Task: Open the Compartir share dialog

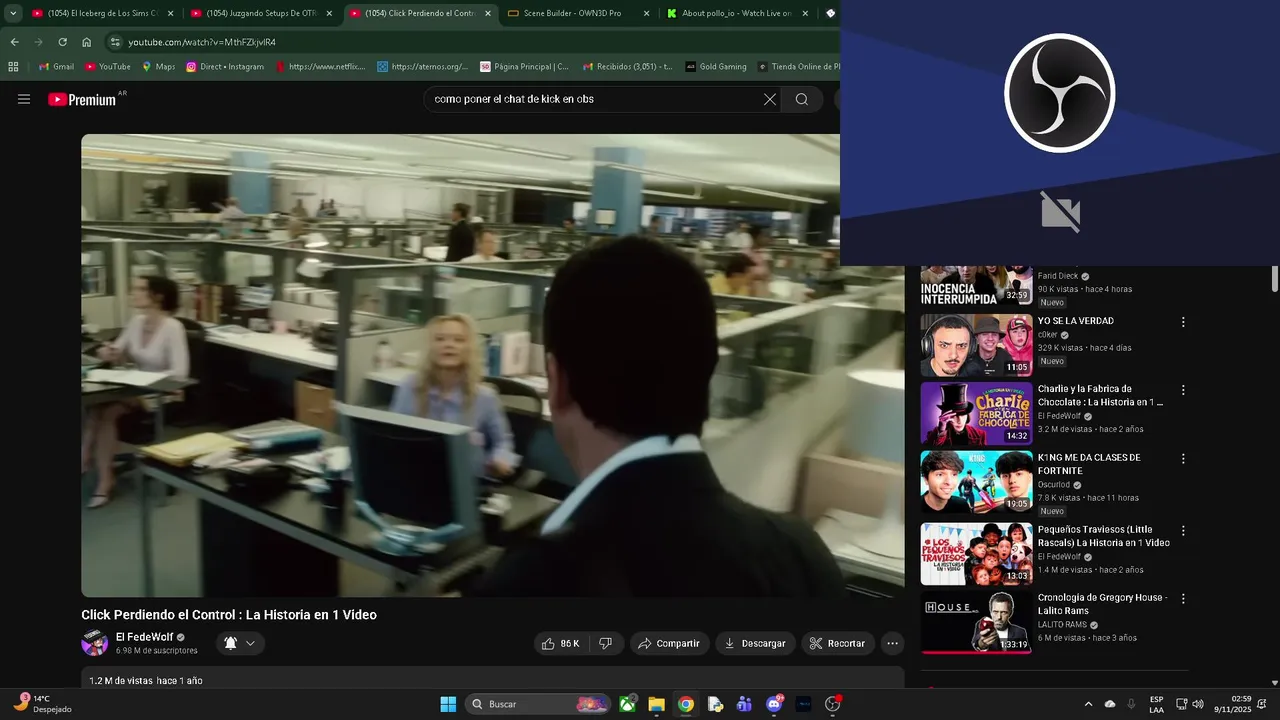Action: pos(670,643)
